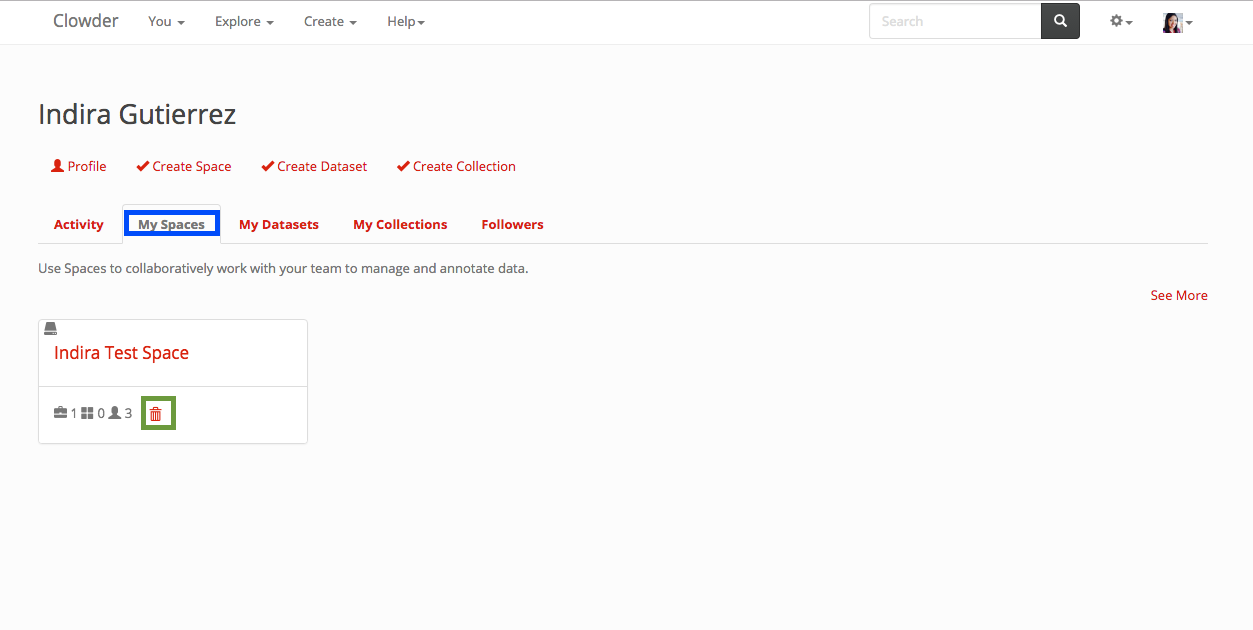Expand the You dropdown menu

click(166, 21)
